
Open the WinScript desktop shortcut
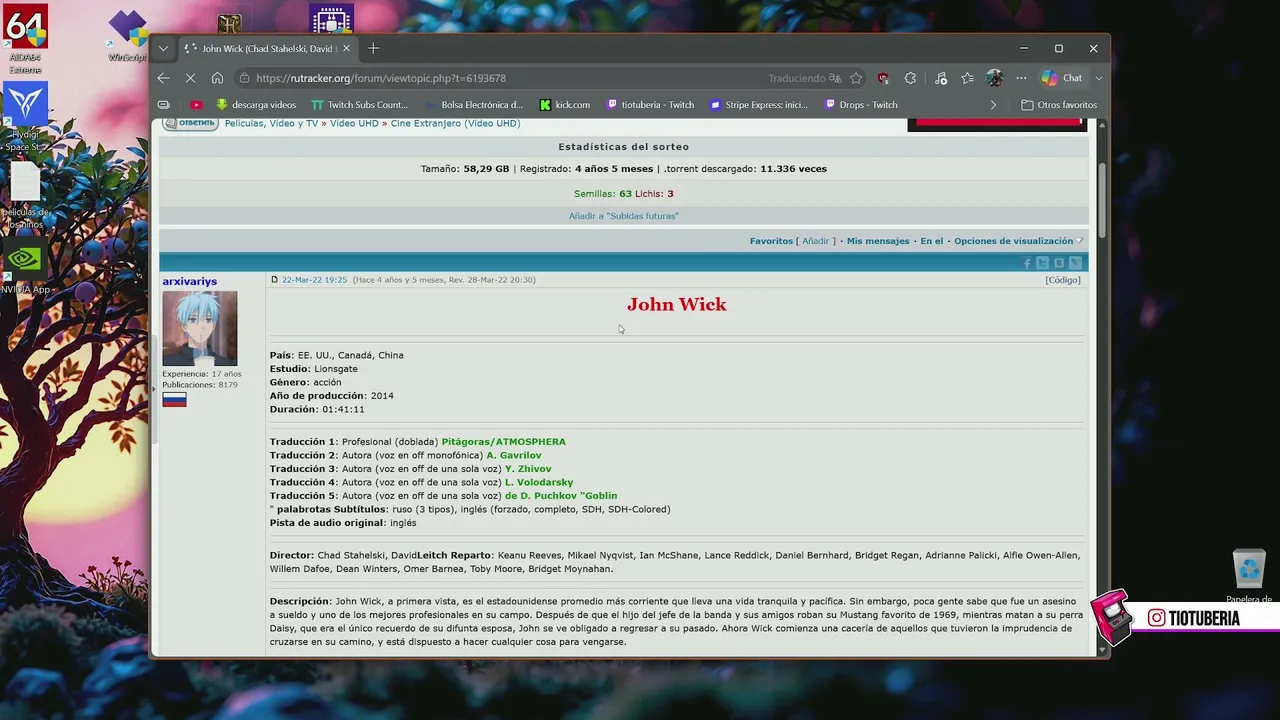(127, 36)
